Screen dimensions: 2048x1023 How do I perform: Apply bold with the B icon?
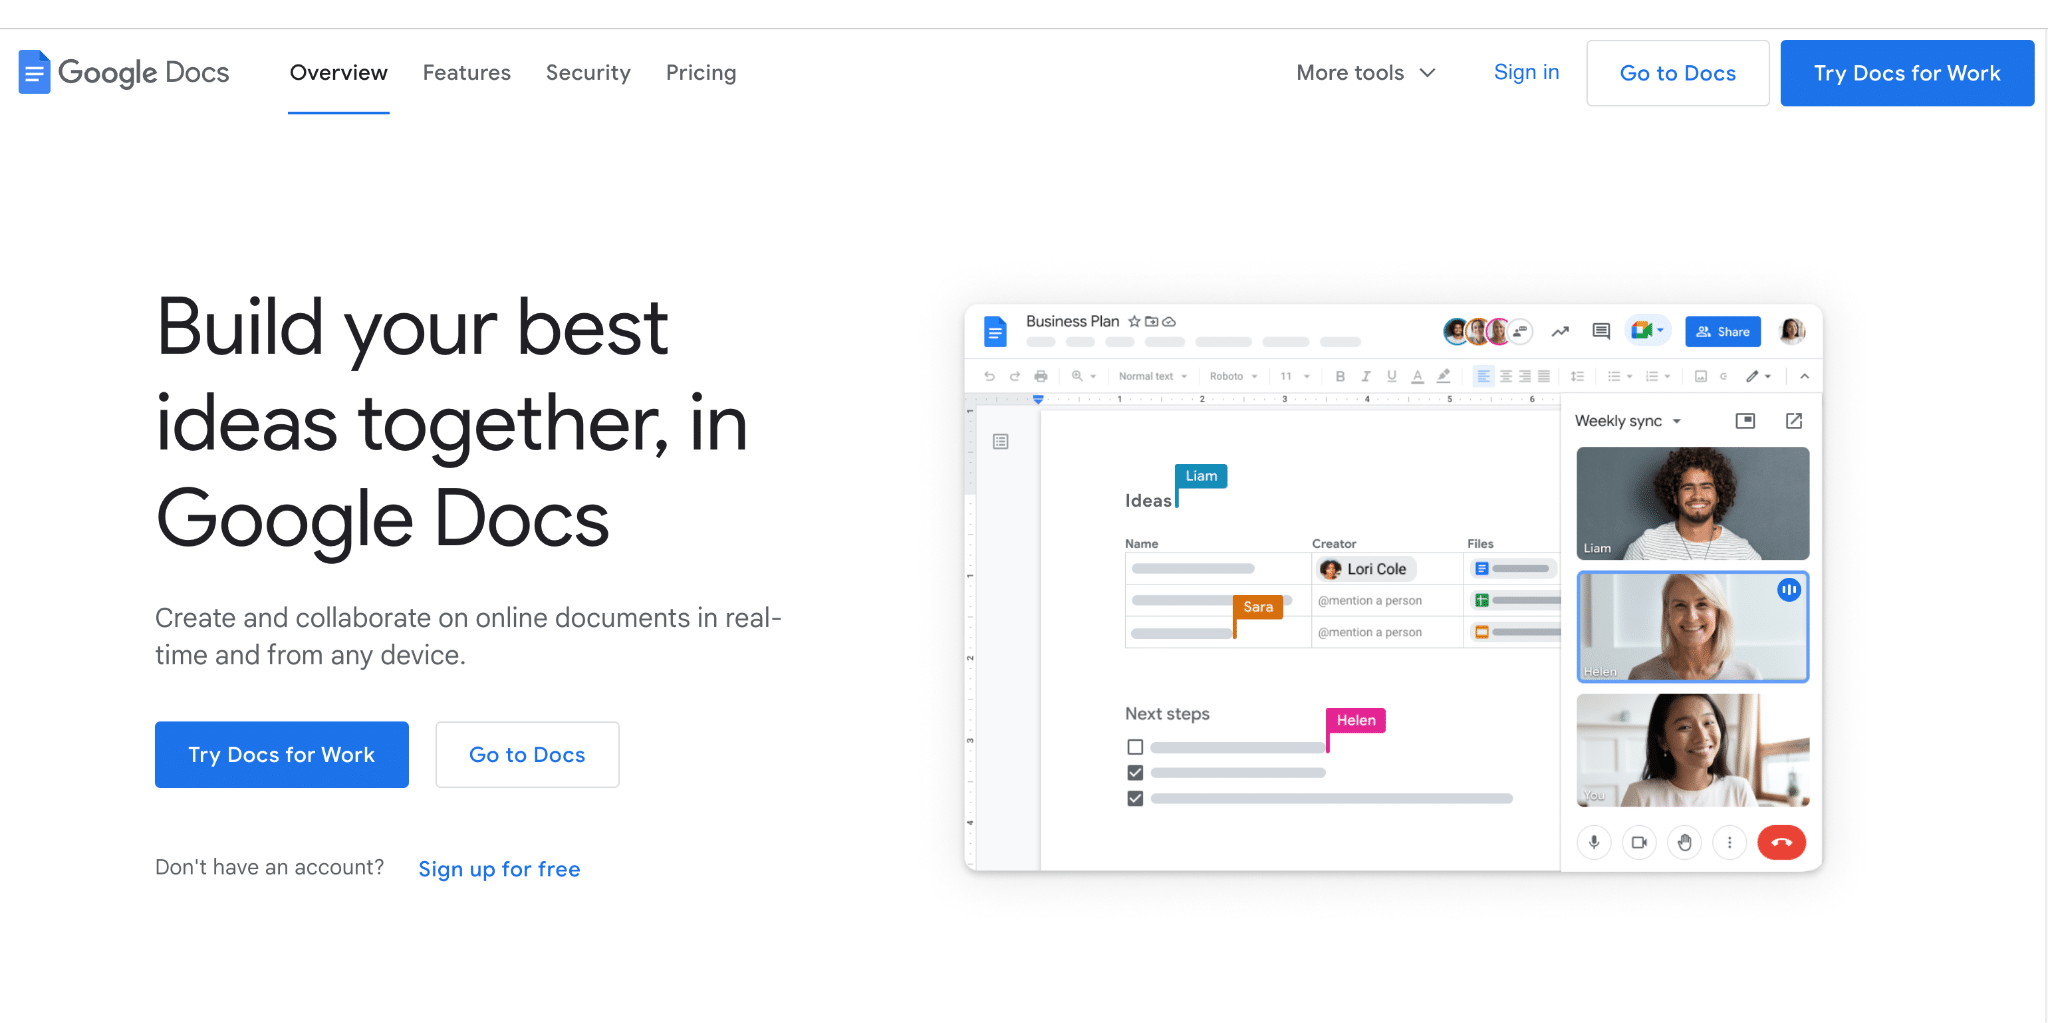pos(1340,376)
